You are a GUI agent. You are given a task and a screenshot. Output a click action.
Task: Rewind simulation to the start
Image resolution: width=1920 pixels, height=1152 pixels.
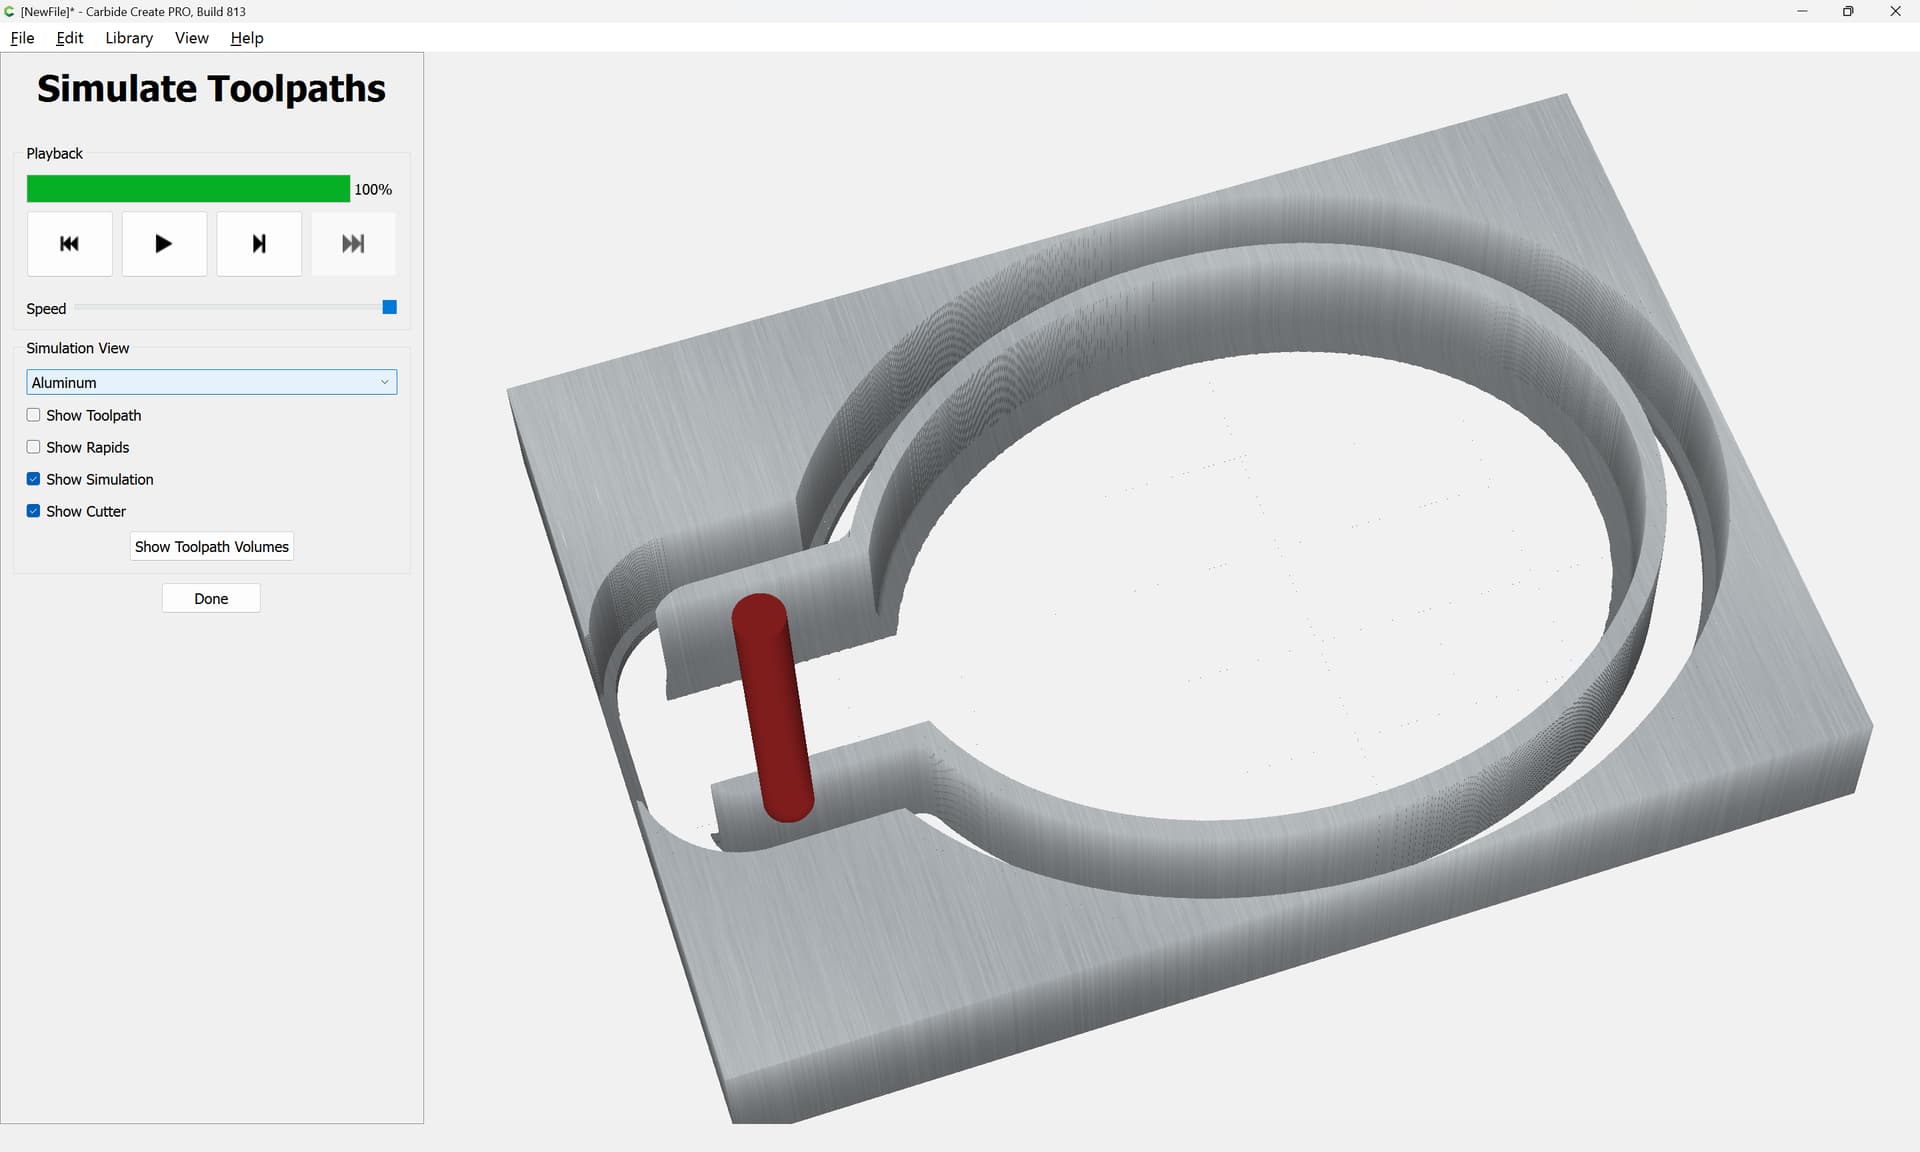click(69, 243)
